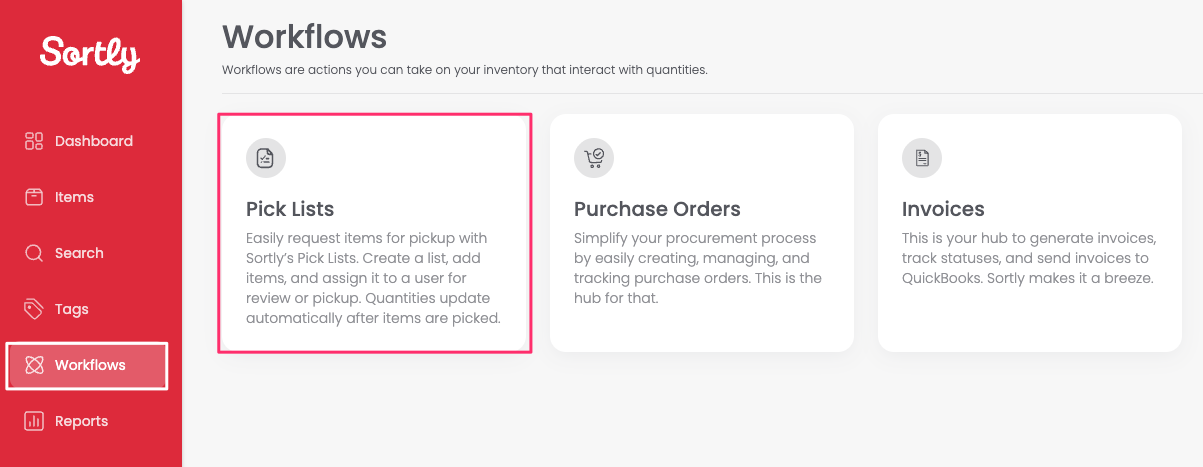This screenshot has height=467, width=1203.
Task: Select Search label in the sidebar
Action: pos(79,253)
